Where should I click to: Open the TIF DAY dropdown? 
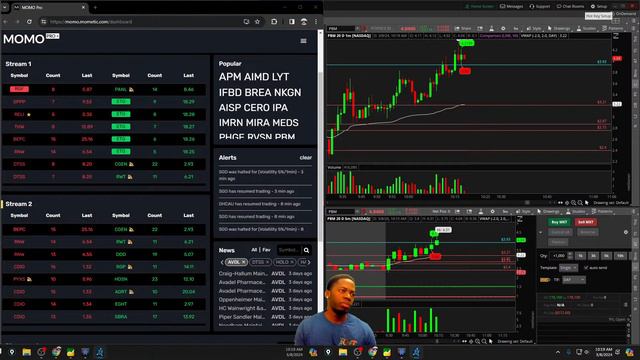pos(574,280)
